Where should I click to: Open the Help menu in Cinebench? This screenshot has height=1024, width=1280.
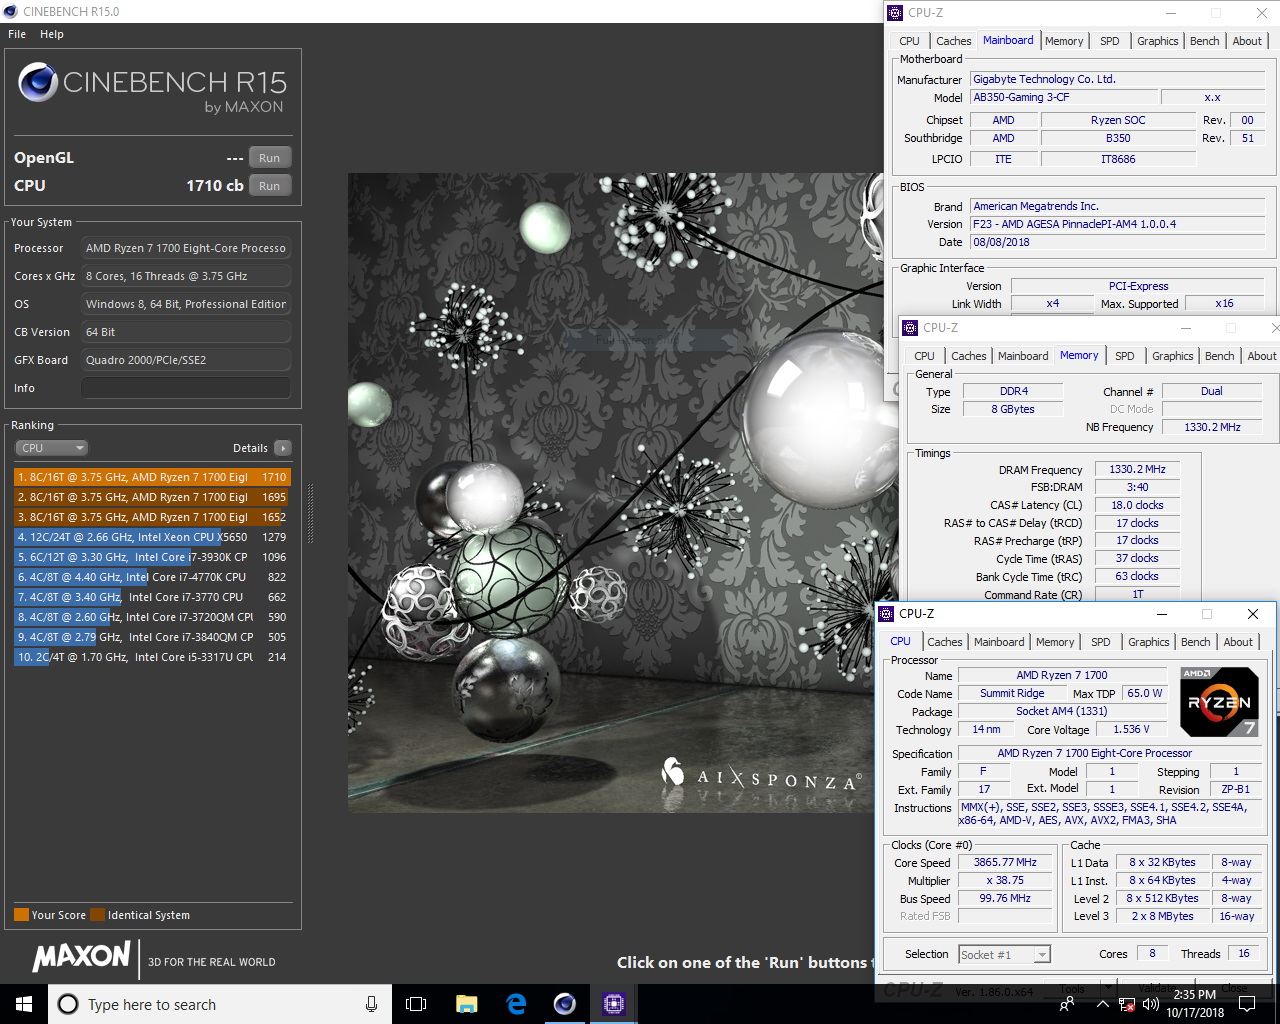coord(52,34)
